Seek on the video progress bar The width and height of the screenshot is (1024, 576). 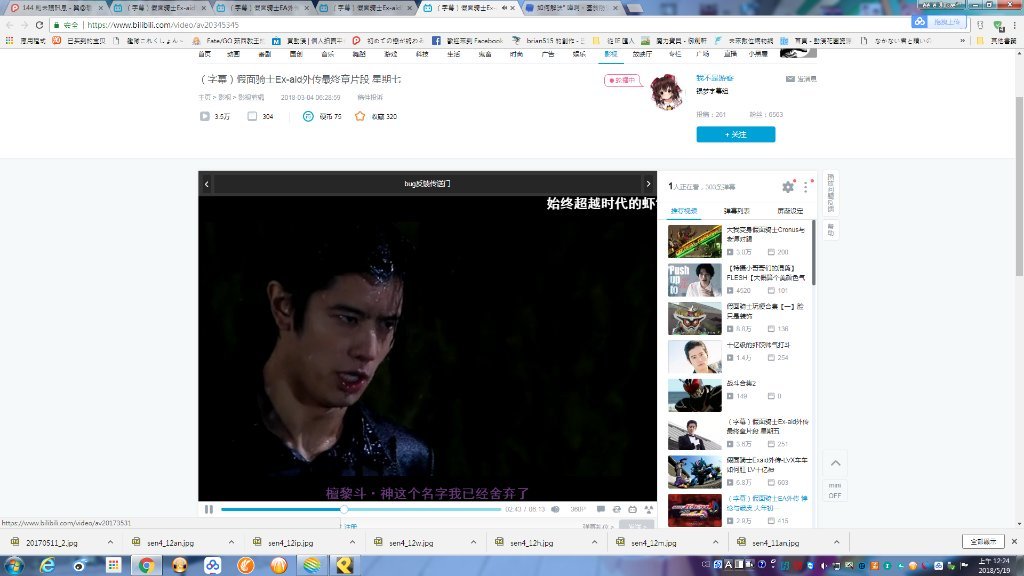[360, 509]
